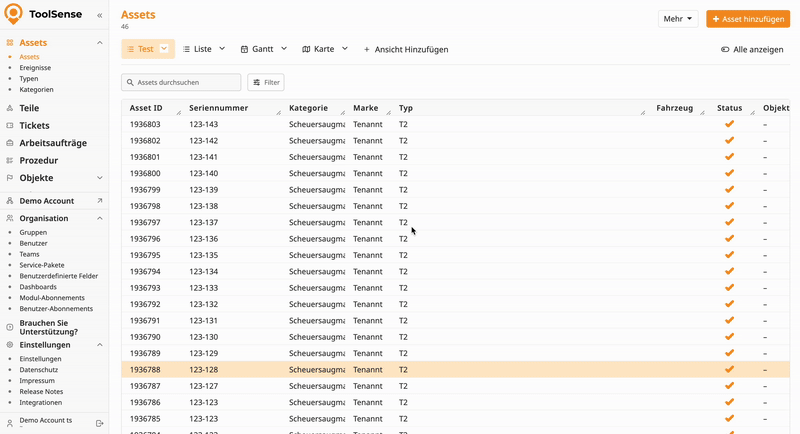Open Tickets from the sidebar icon
The height and width of the screenshot is (434, 800).
(x=10, y=126)
